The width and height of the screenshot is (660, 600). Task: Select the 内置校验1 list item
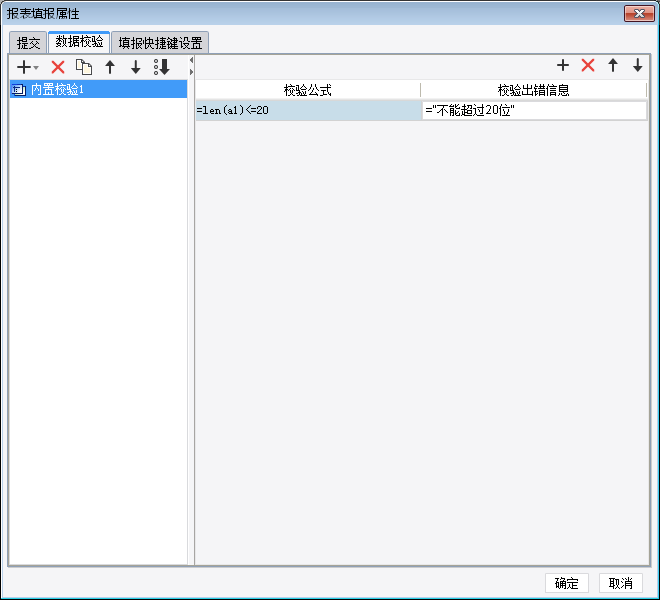[x=98, y=89]
